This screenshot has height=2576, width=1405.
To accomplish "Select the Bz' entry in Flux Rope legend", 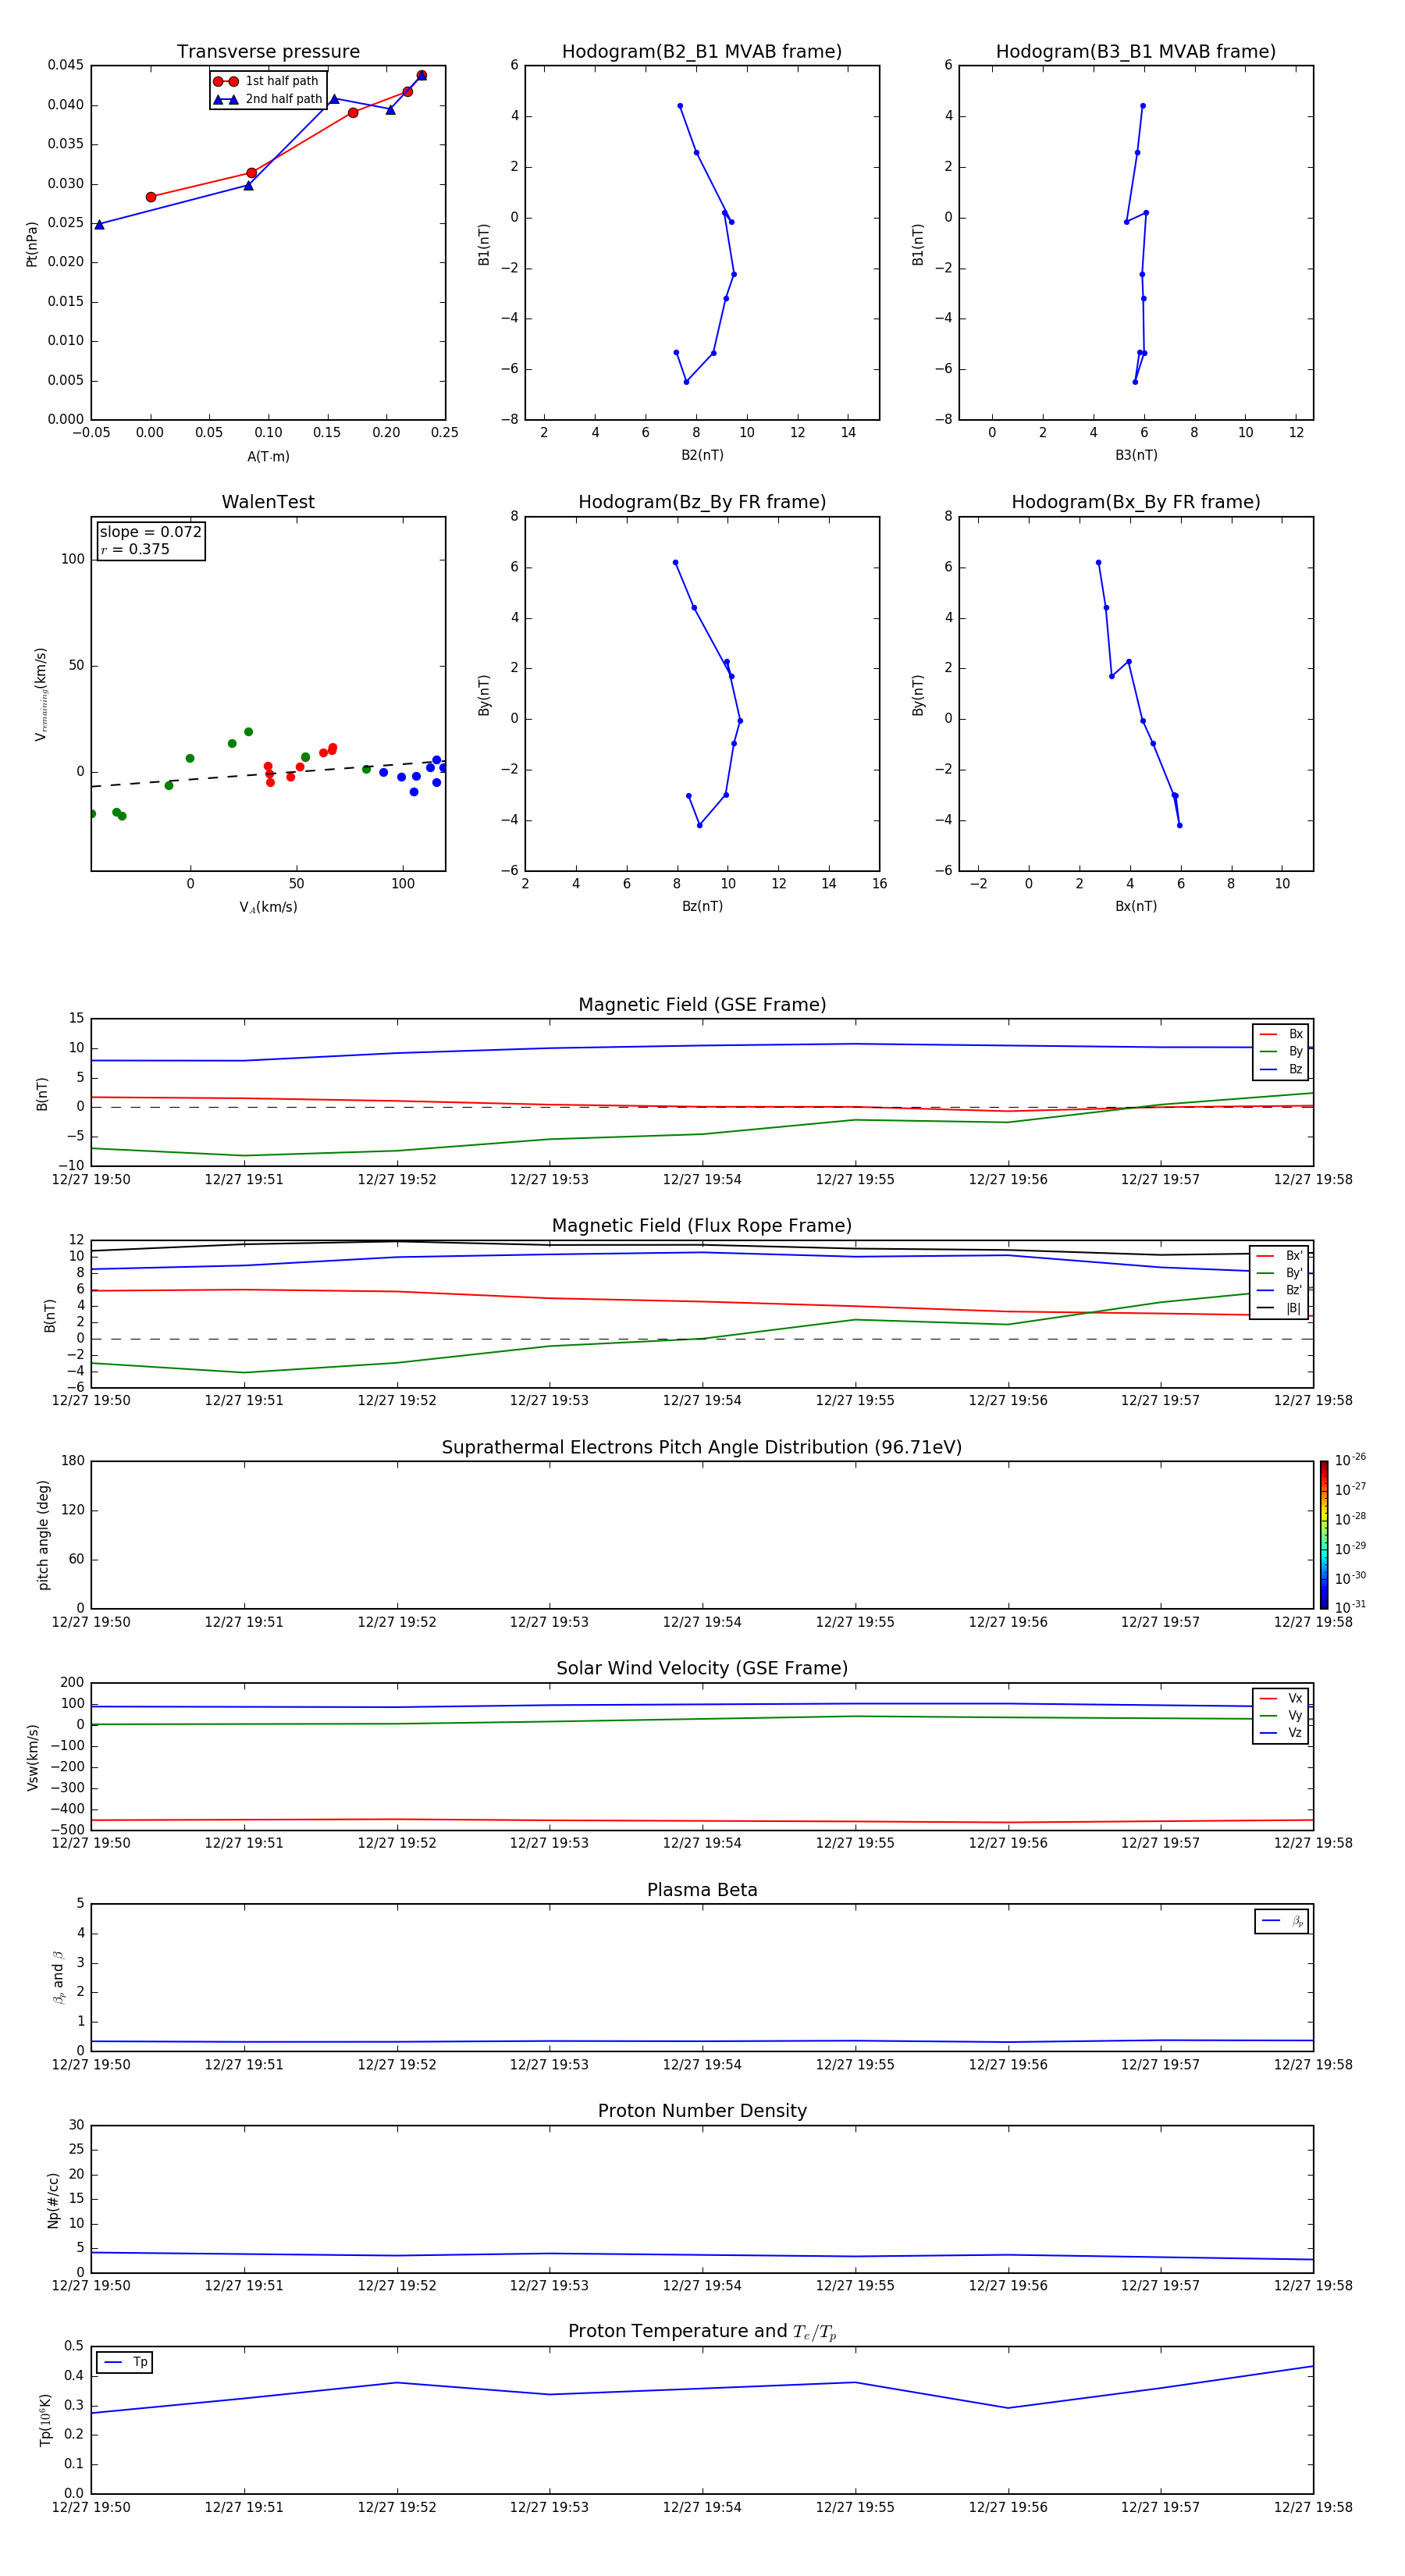I will coord(1280,1290).
